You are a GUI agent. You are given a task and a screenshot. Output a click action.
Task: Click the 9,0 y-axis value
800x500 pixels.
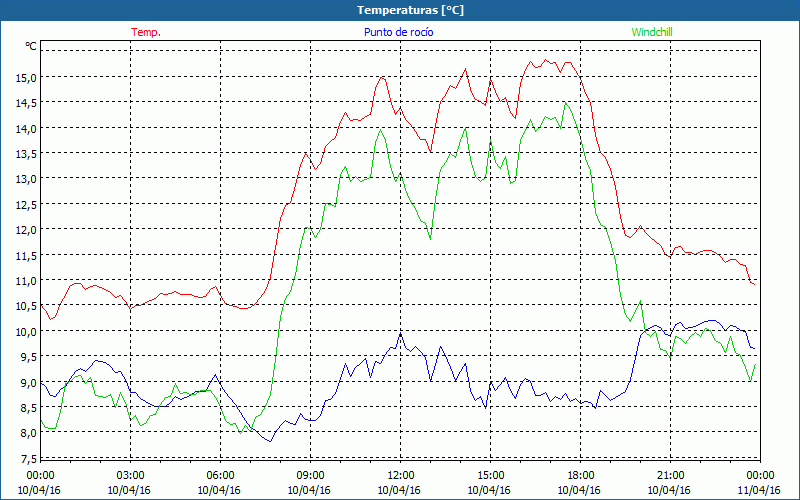[x=30, y=382]
